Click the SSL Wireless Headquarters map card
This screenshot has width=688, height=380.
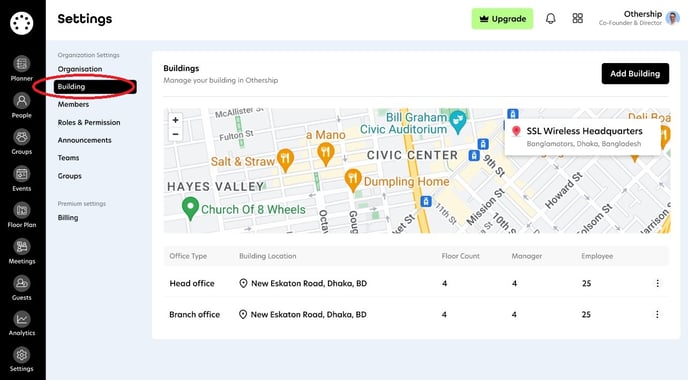point(583,137)
